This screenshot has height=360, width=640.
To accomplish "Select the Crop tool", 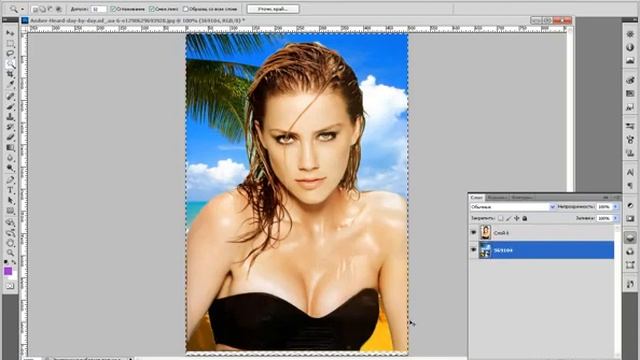I will 10,75.
